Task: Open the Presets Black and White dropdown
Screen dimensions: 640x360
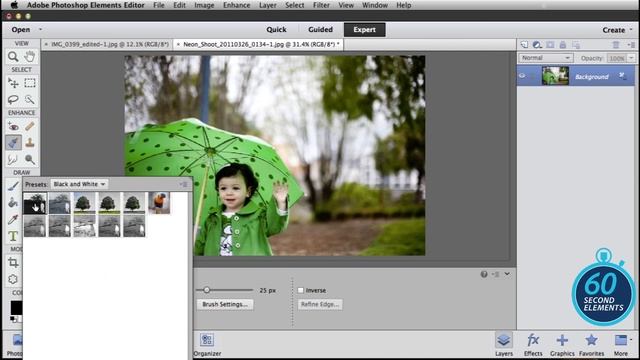Action: coord(79,184)
